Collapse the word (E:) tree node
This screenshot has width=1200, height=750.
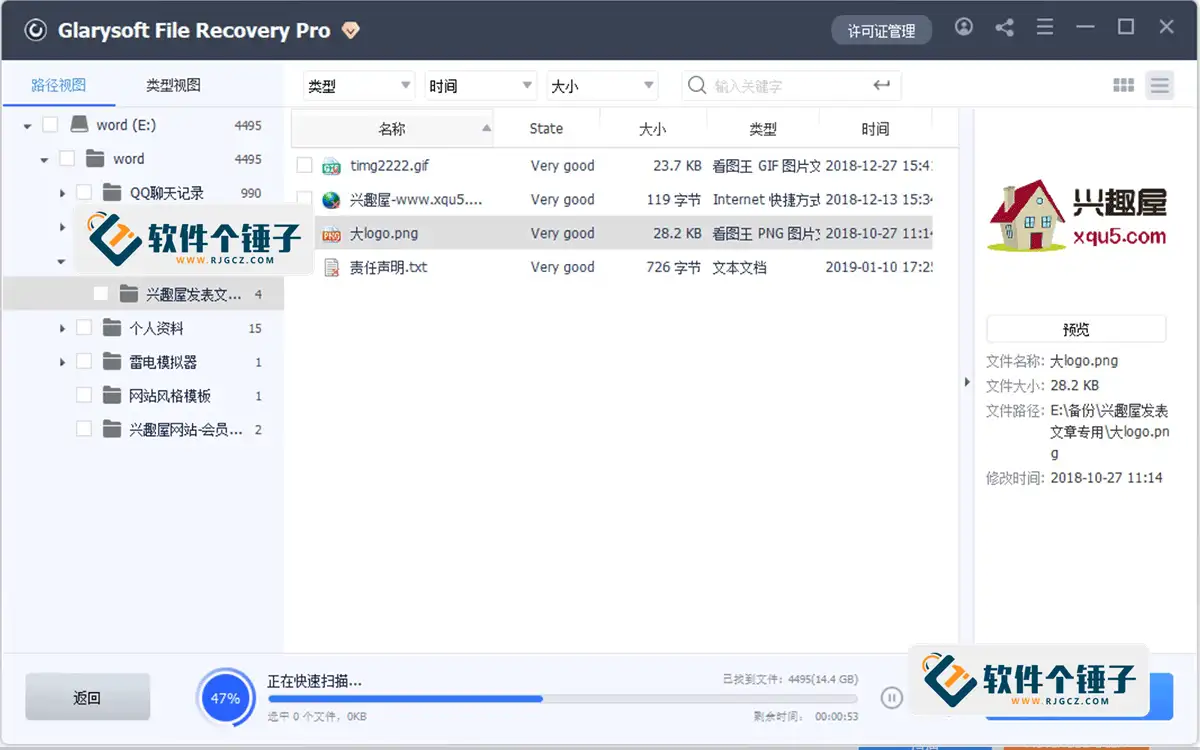click(26, 124)
